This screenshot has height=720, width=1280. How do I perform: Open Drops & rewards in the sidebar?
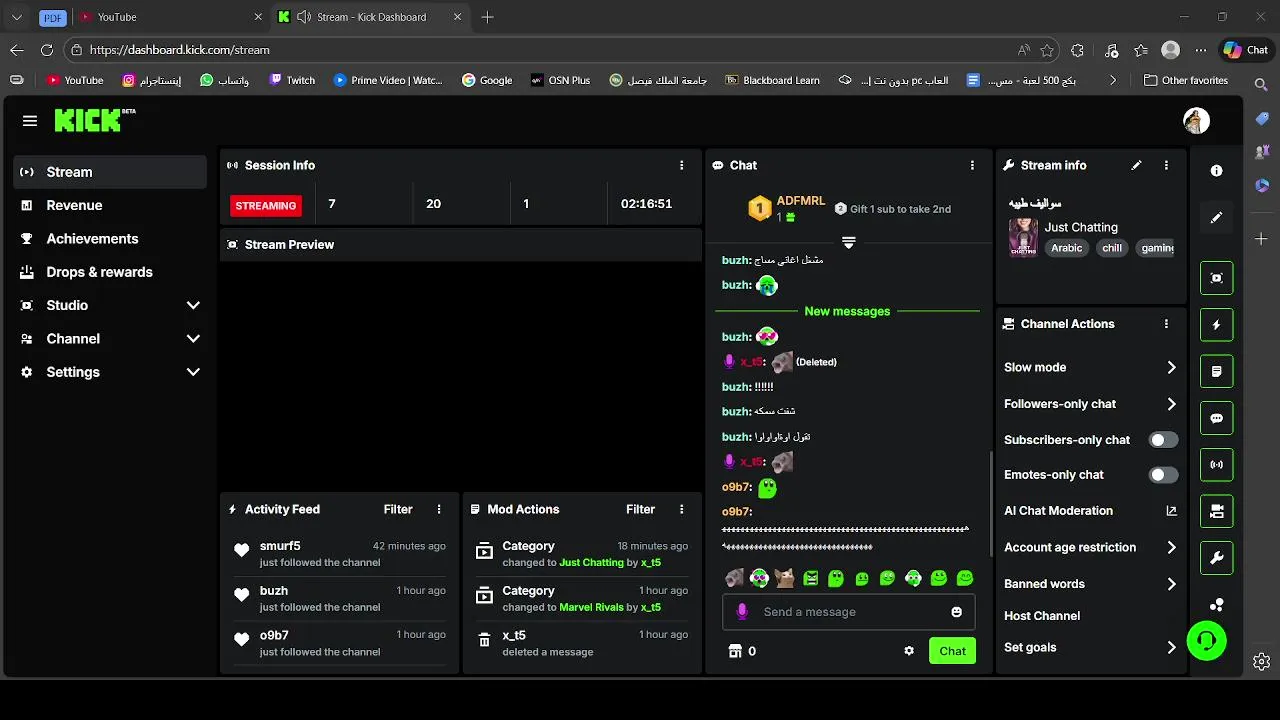[110, 272]
